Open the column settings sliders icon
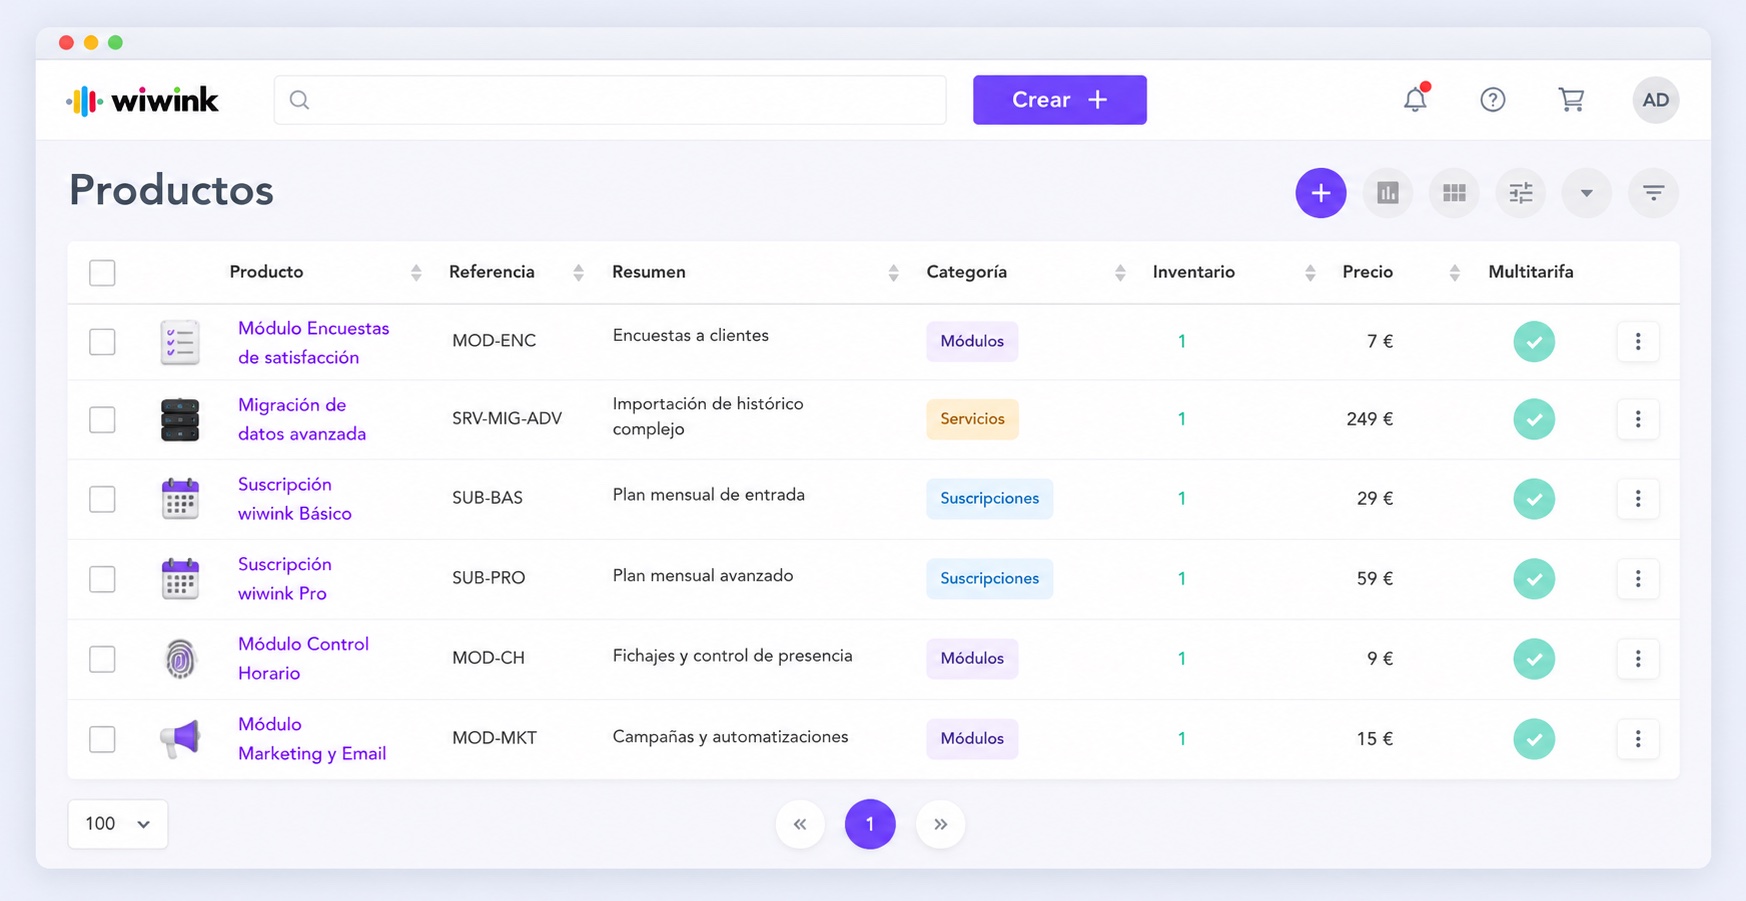The image size is (1746, 901). click(1521, 193)
